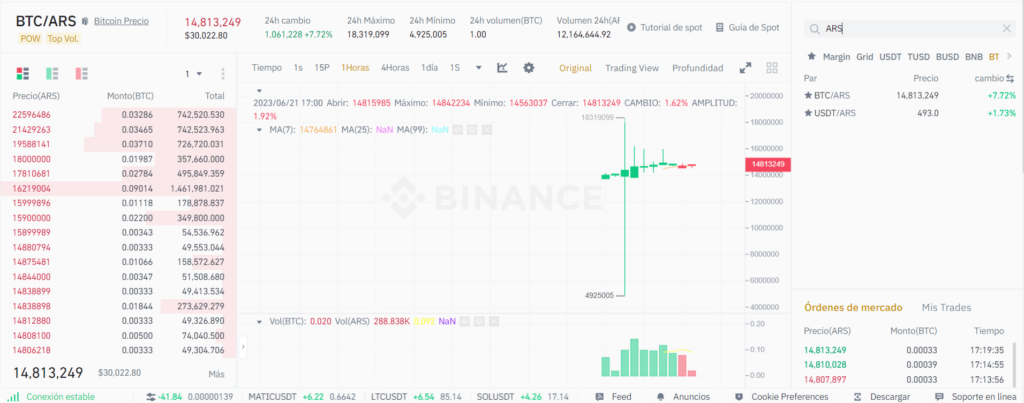This screenshot has width=1024, height=403.
Task: Toggle favorite star for BTC/ARS pair
Action: click(x=808, y=95)
